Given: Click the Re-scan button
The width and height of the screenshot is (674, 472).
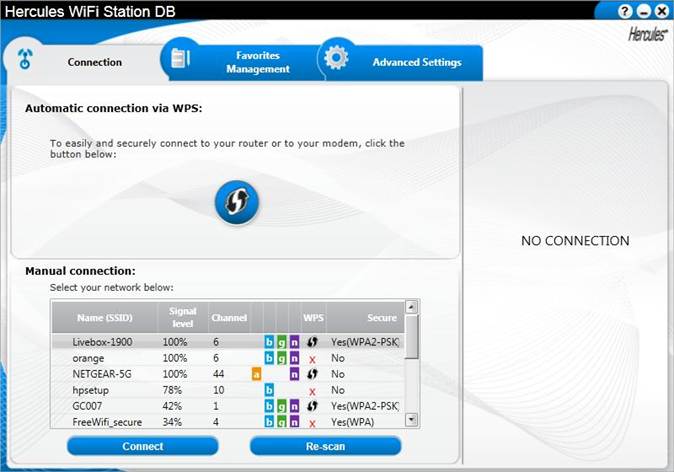Looking at the screenshot, I should pyautogui.click(x=325, y=446).
